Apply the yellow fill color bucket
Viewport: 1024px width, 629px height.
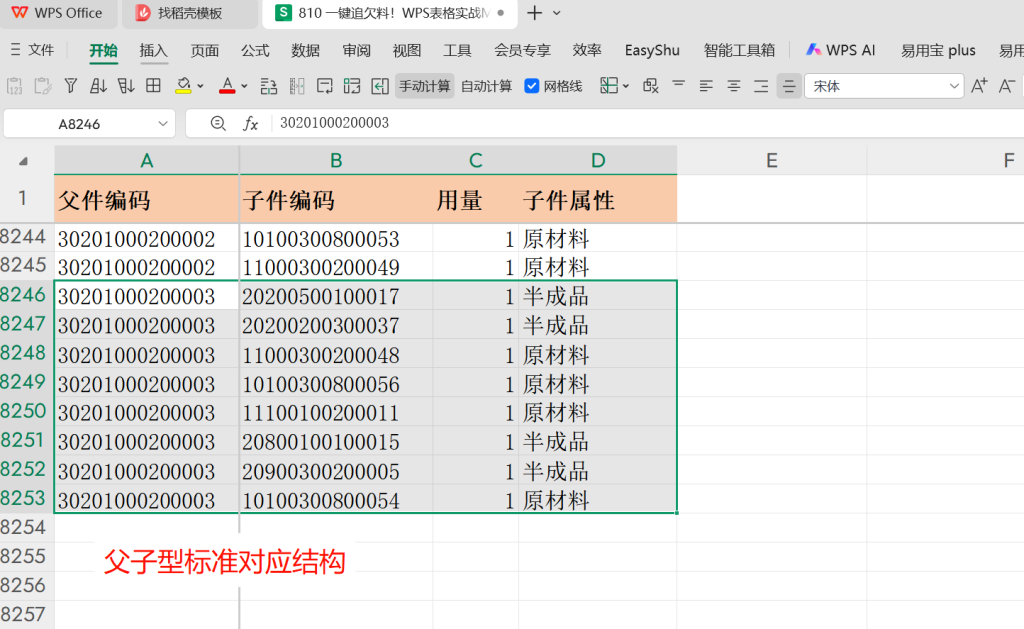click(184, 86)
